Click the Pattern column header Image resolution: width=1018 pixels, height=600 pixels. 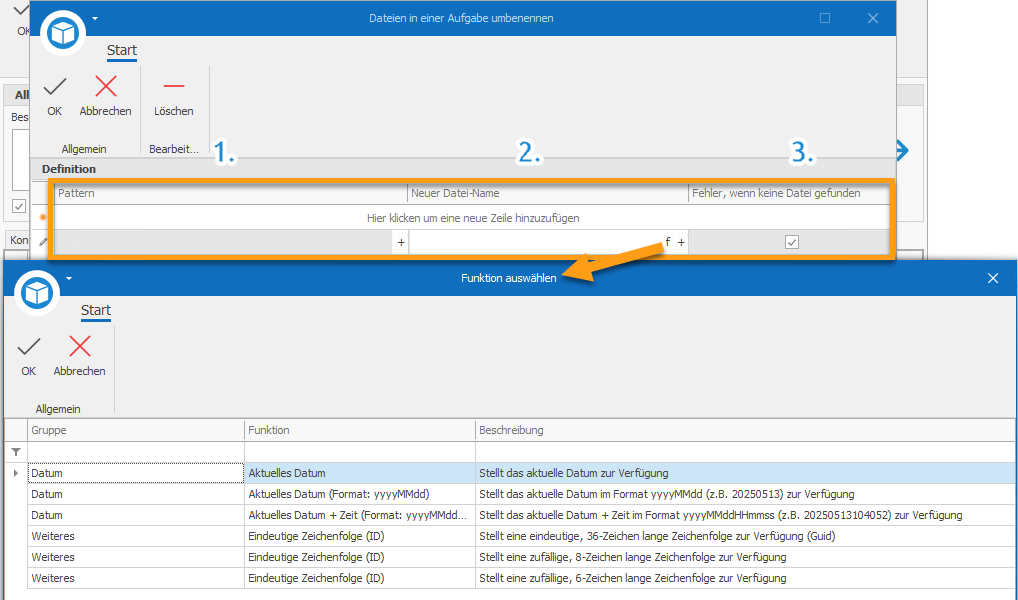click(x=230, y=193)
